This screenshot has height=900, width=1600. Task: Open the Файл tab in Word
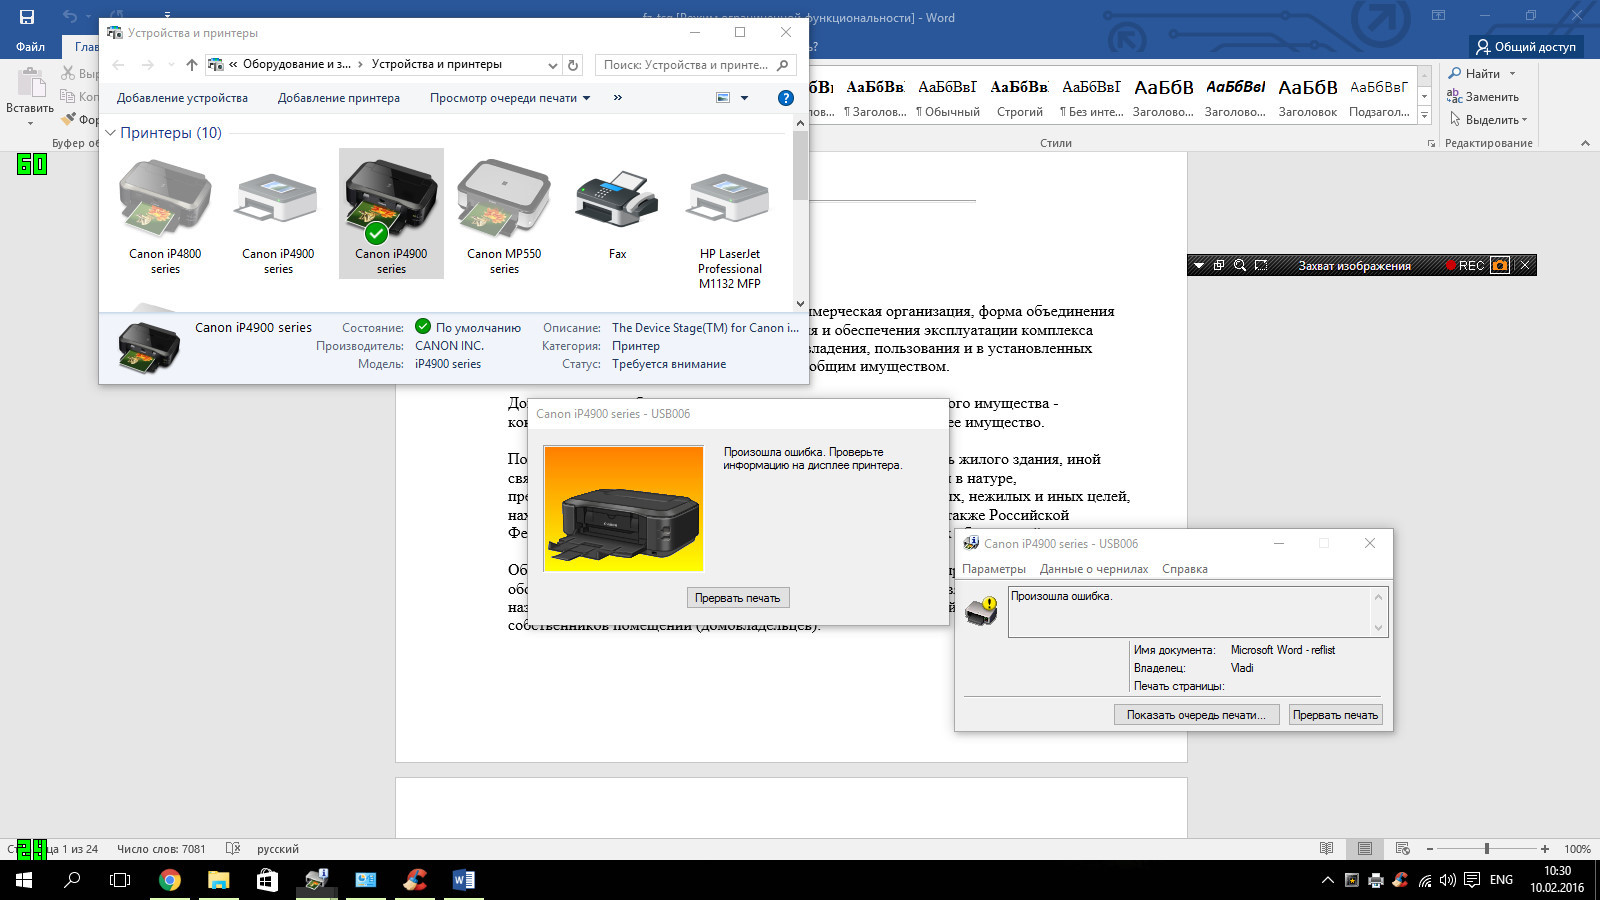tap(30, 46)
